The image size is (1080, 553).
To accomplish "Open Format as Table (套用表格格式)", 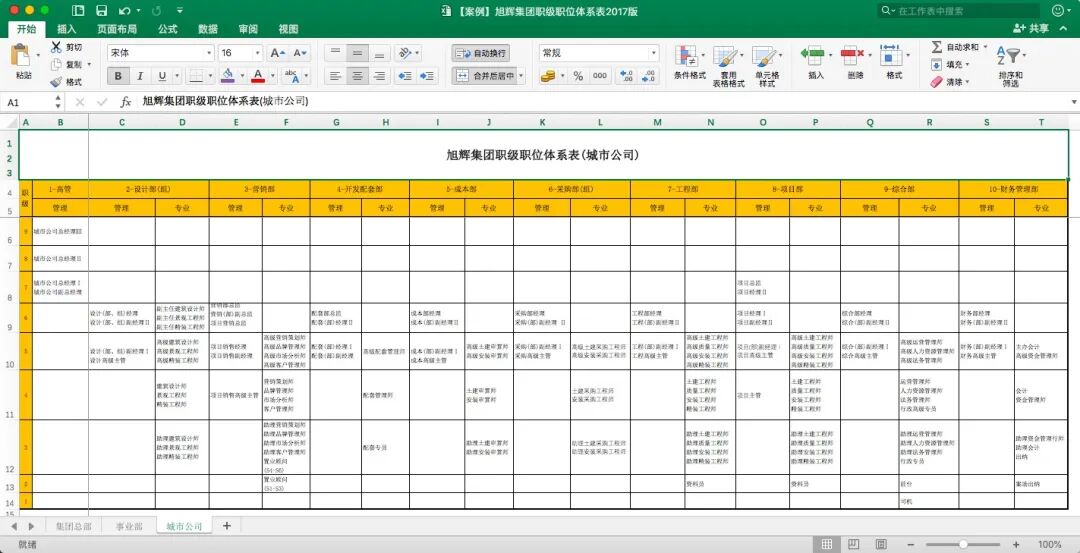I will [x=728, y=66].
